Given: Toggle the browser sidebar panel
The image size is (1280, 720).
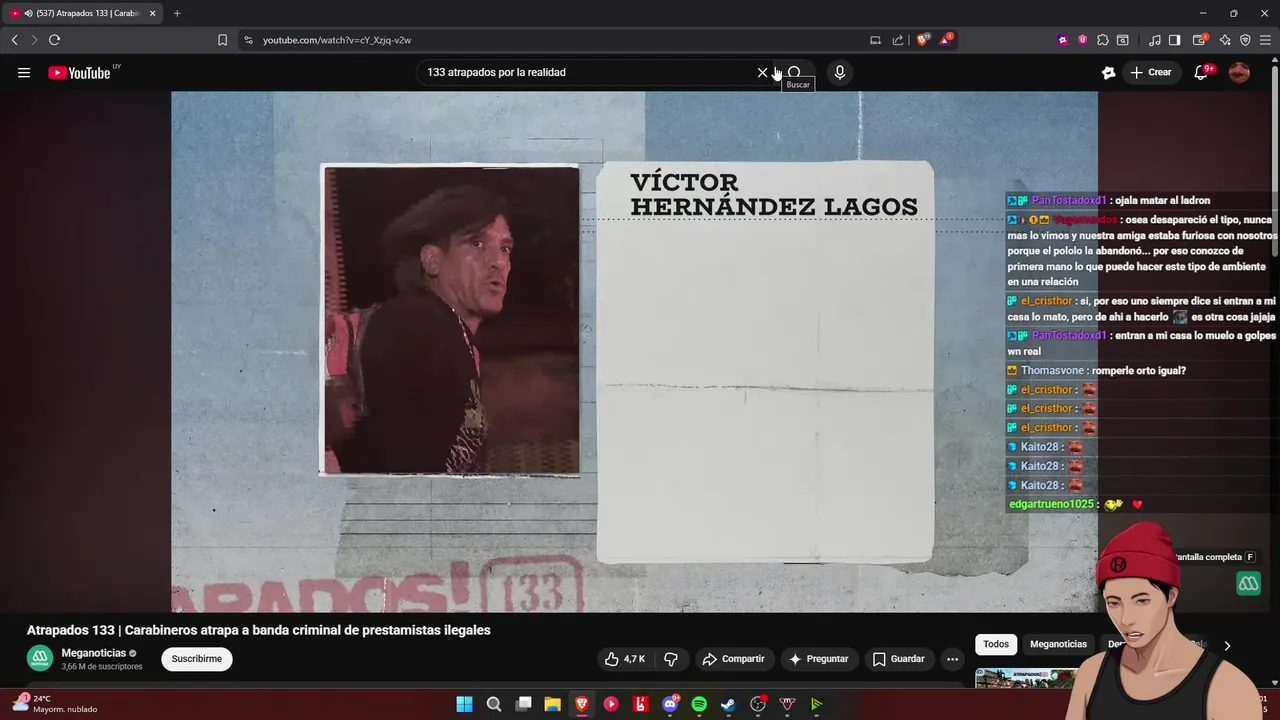Looking at the screenshot, I should 1174,40.
